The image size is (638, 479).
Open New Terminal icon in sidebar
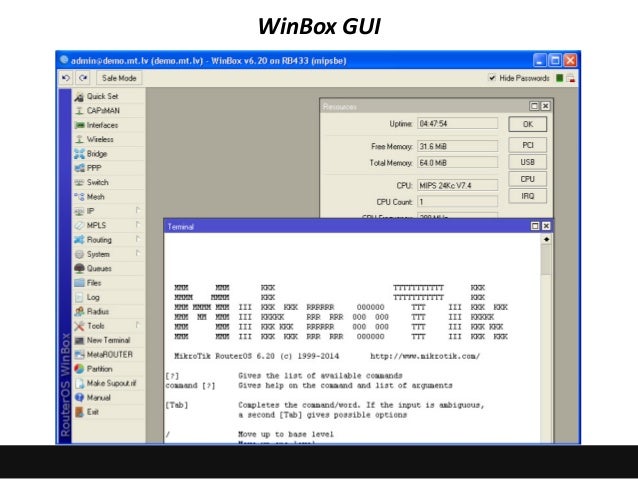point(79,340)
